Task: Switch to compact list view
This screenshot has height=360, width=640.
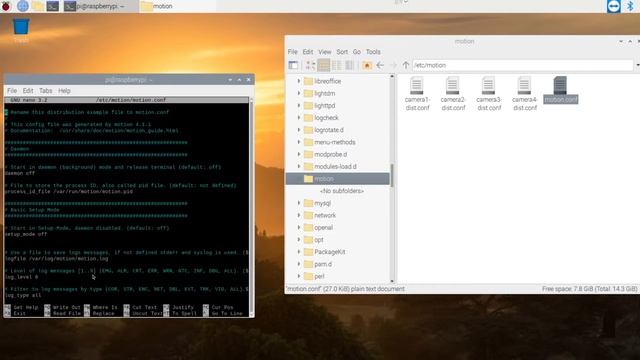Action: [x=337, y=65]
